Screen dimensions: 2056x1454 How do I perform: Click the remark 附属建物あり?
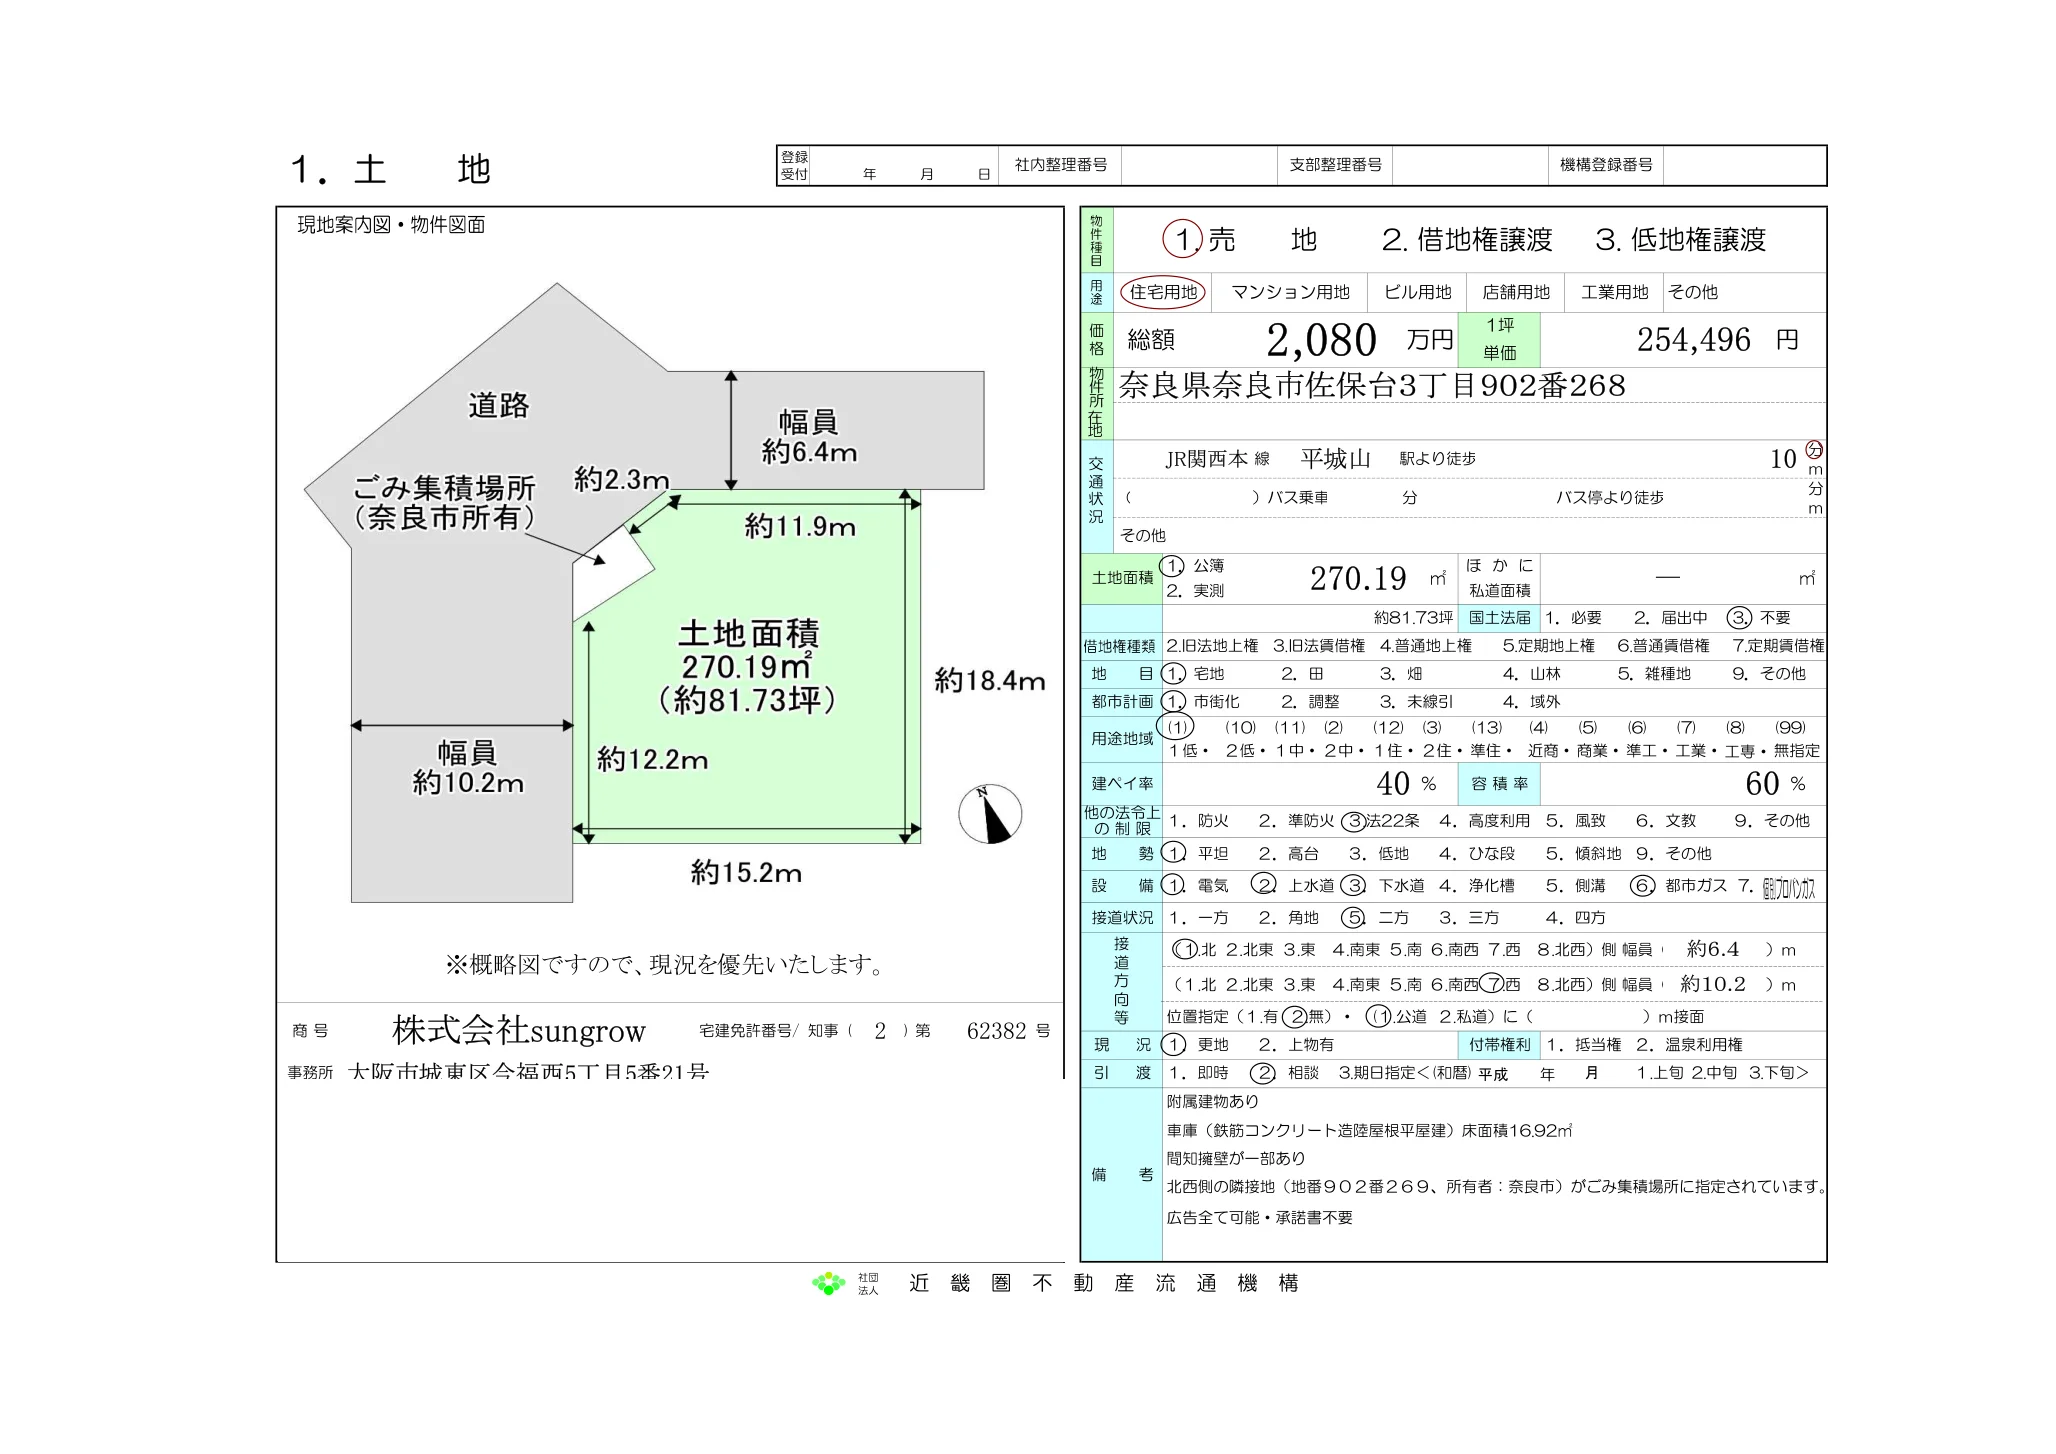pyautogui.click(x=1212, y=1102)
